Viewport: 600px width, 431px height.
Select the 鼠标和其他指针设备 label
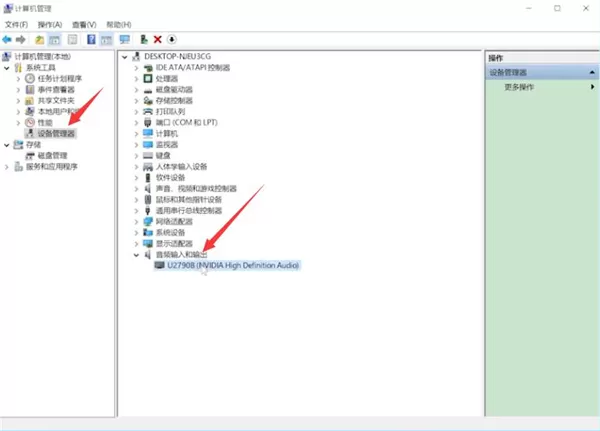tap(189, 199)
